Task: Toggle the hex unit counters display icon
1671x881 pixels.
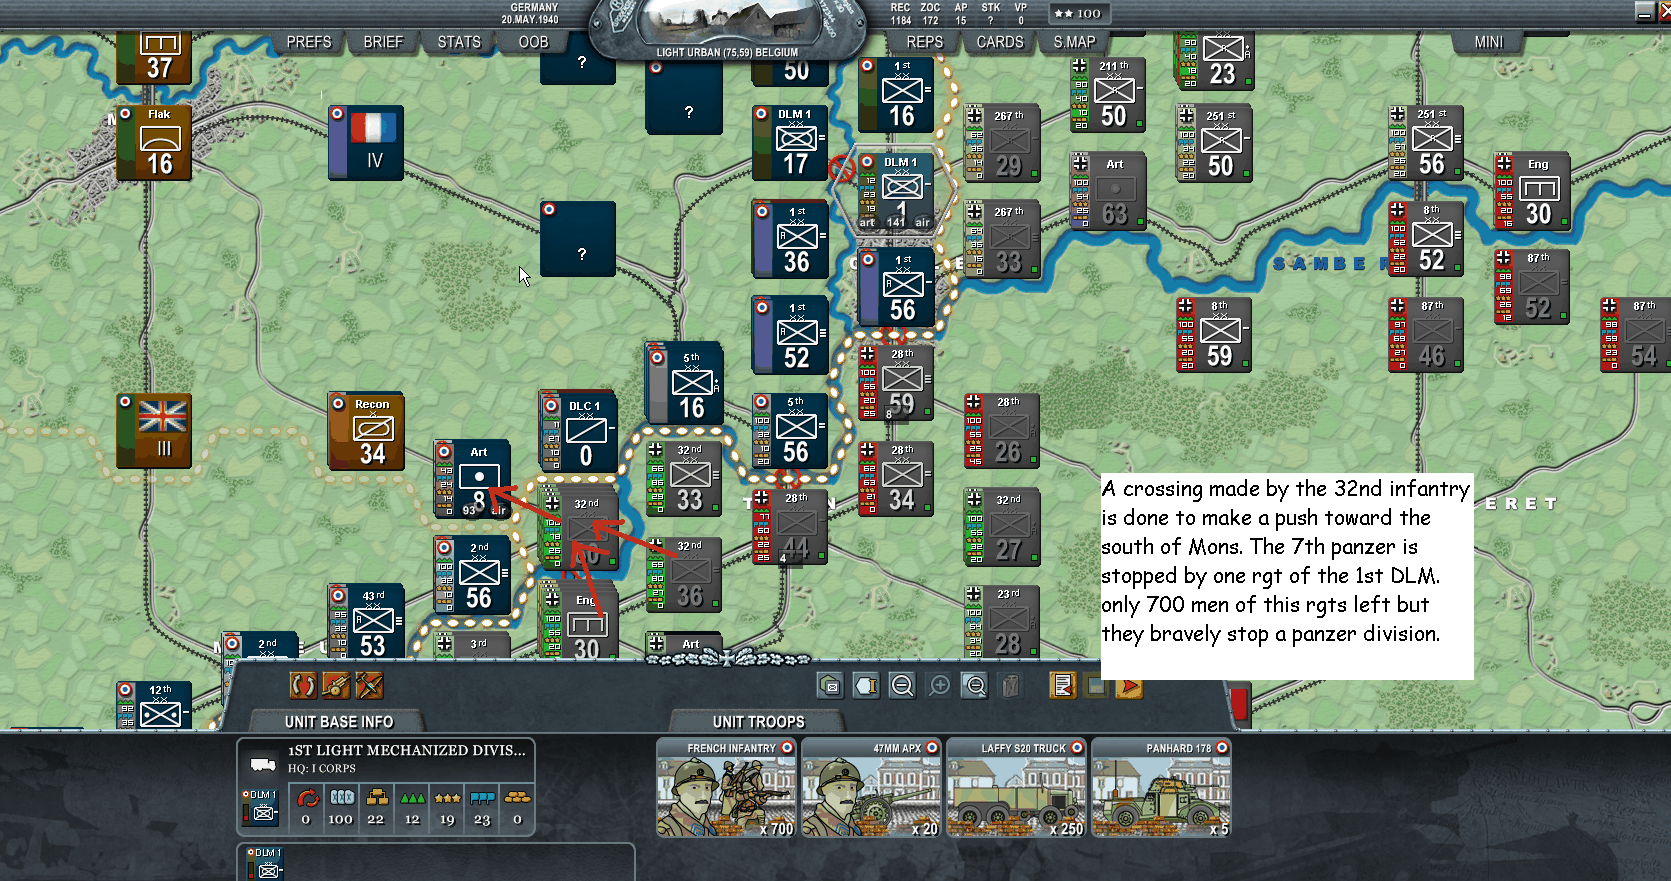Action: (829, 685)
